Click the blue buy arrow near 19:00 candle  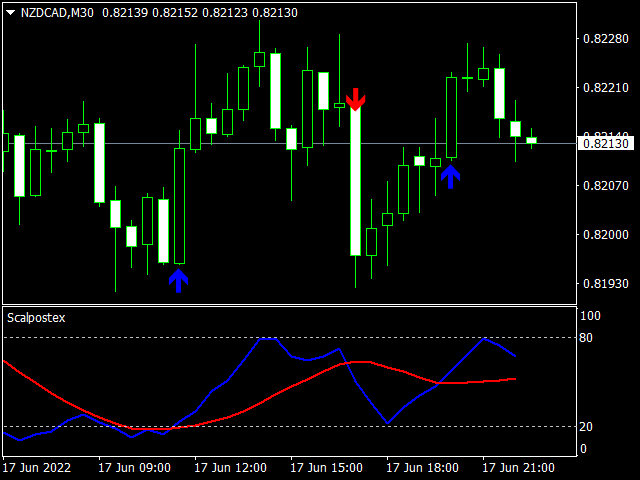(451, 177)
